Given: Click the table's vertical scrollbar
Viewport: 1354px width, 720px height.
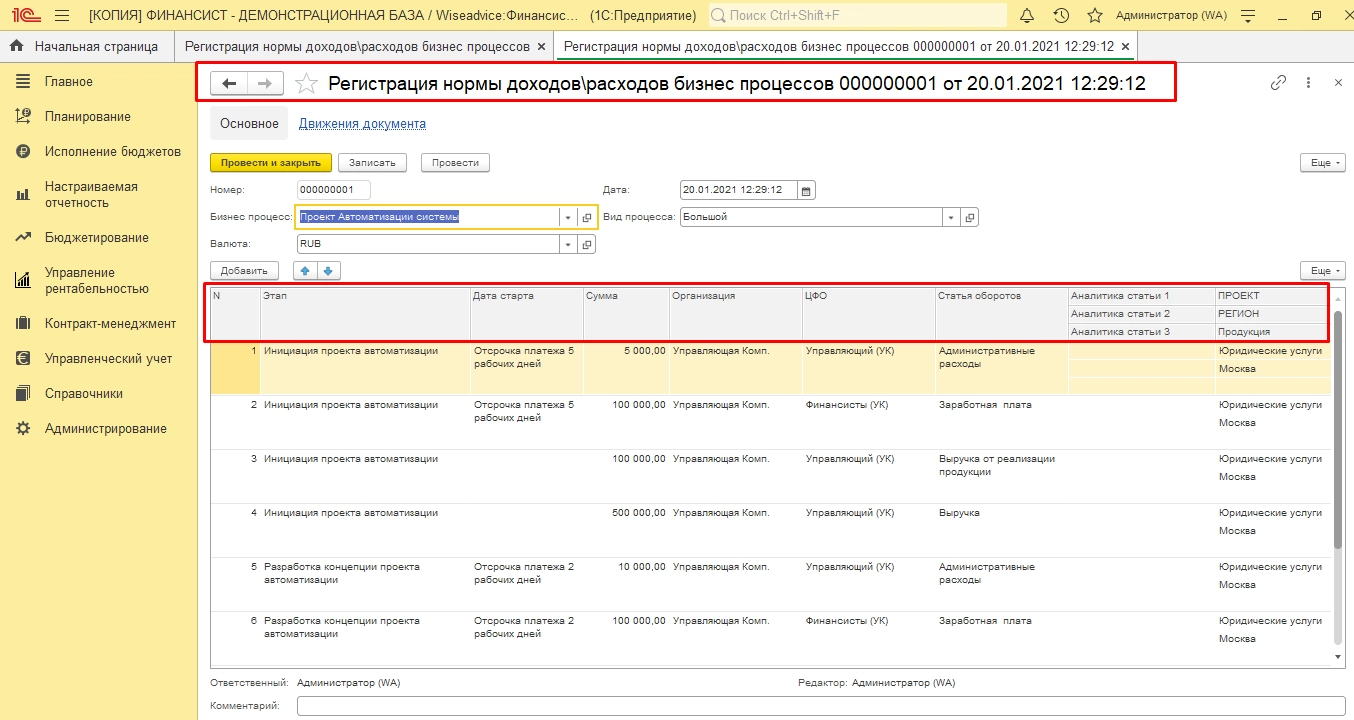Looking at the screenshot, I should [x=1339, y=430].
